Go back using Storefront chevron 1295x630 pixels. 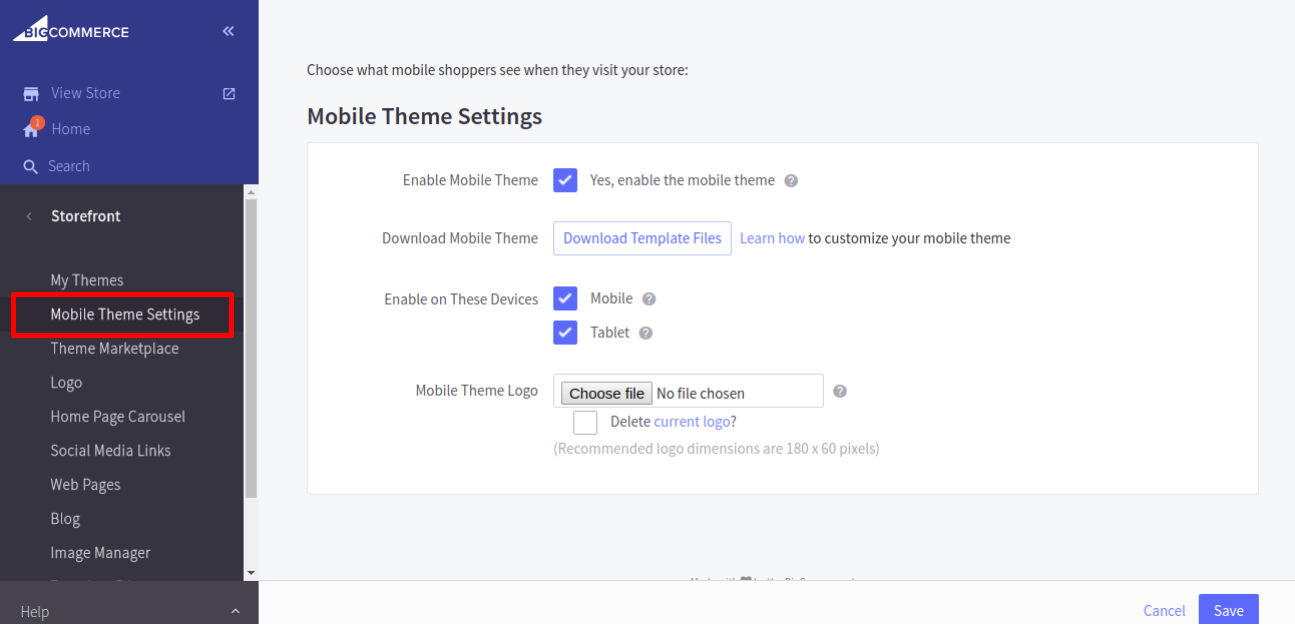coord(29,217)
